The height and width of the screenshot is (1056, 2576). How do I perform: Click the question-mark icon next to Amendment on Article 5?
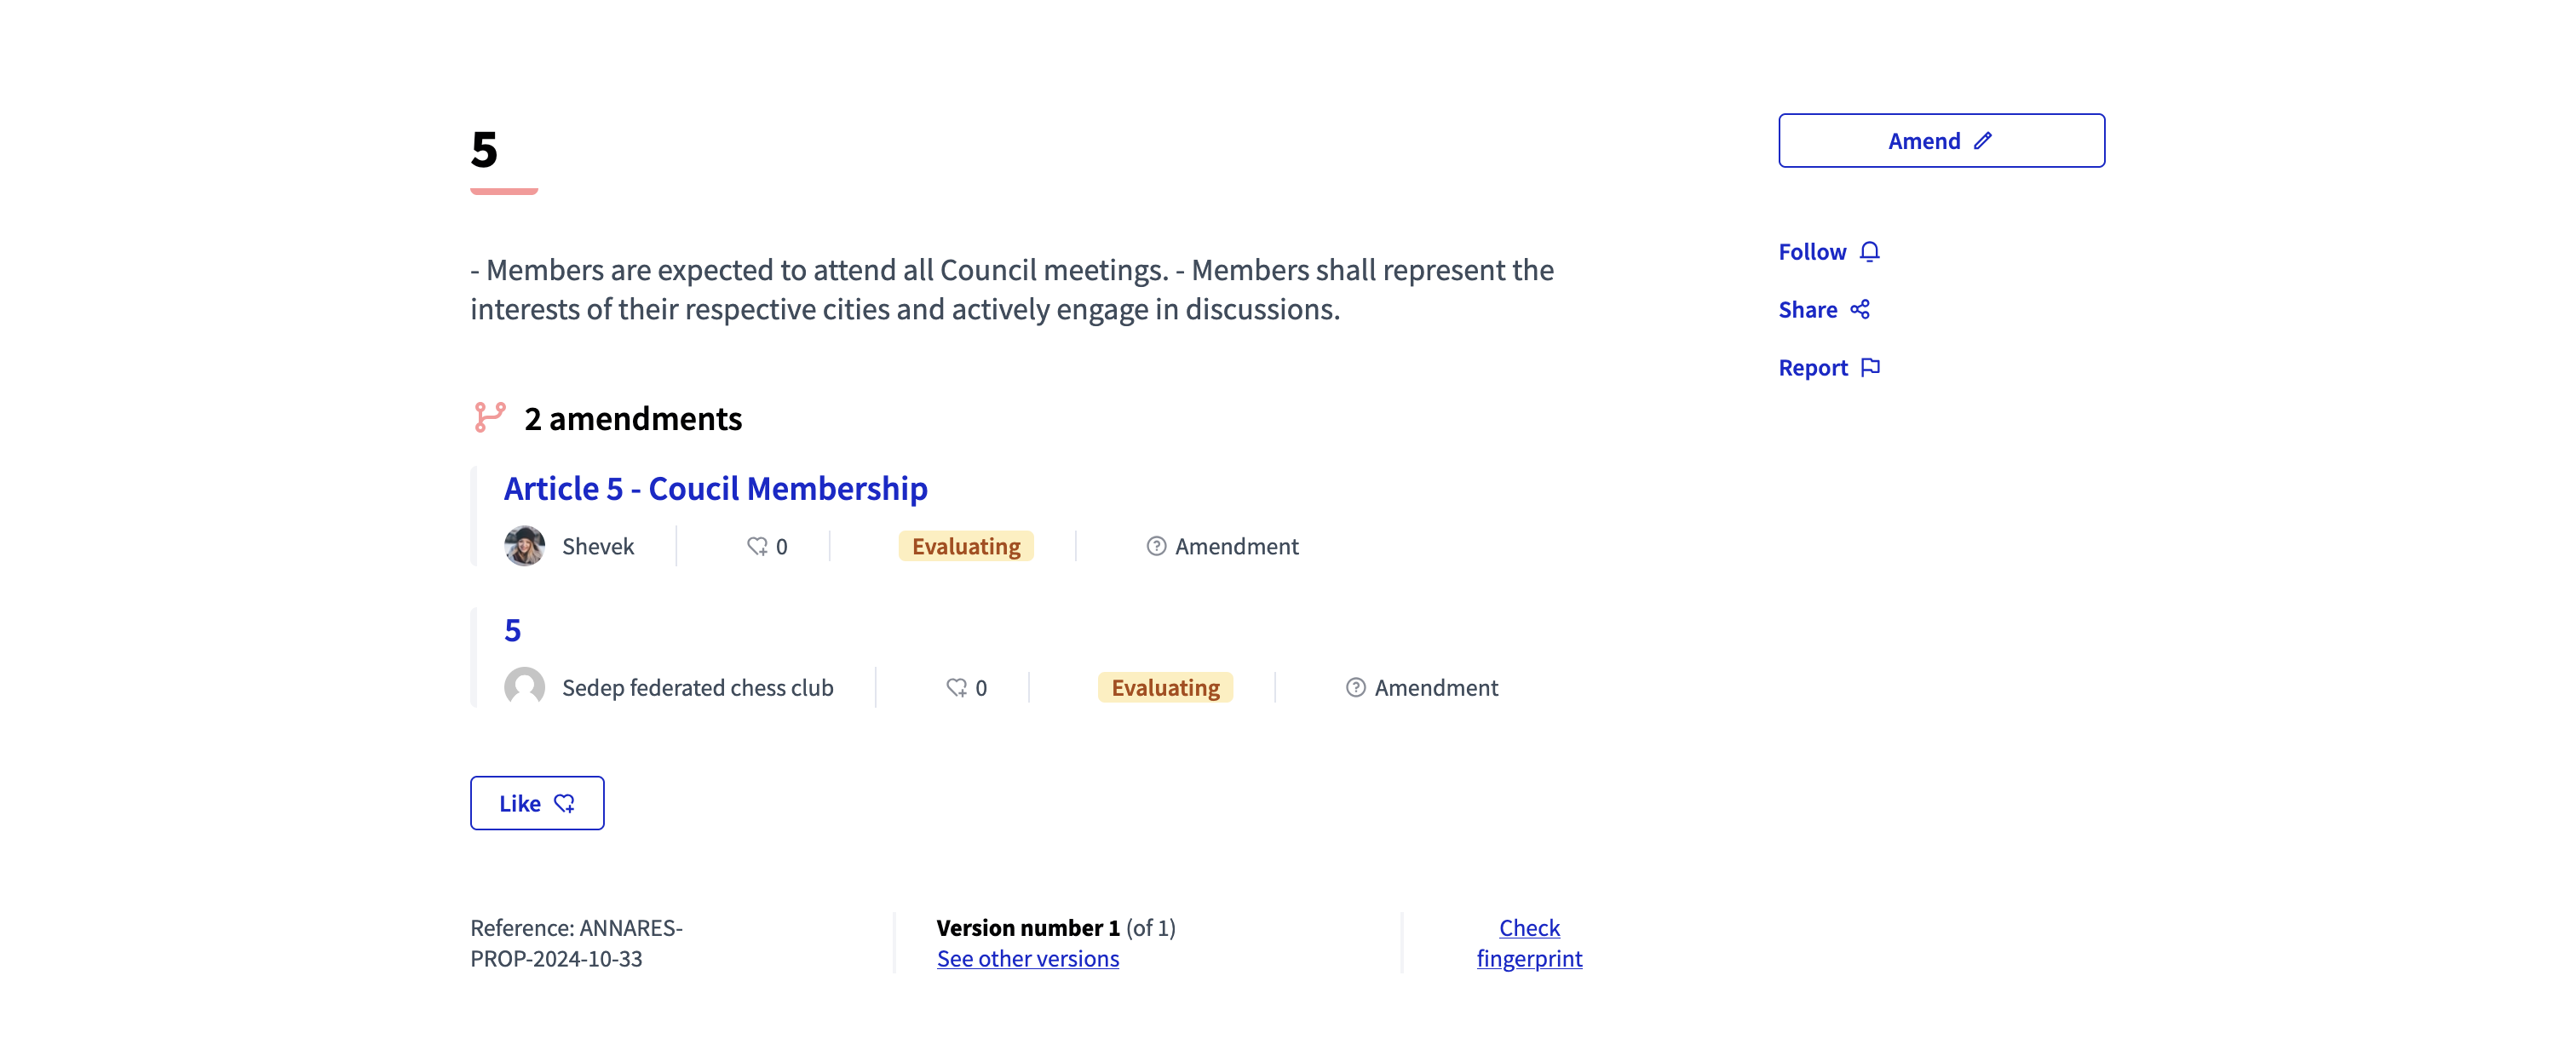(1157, 546)
